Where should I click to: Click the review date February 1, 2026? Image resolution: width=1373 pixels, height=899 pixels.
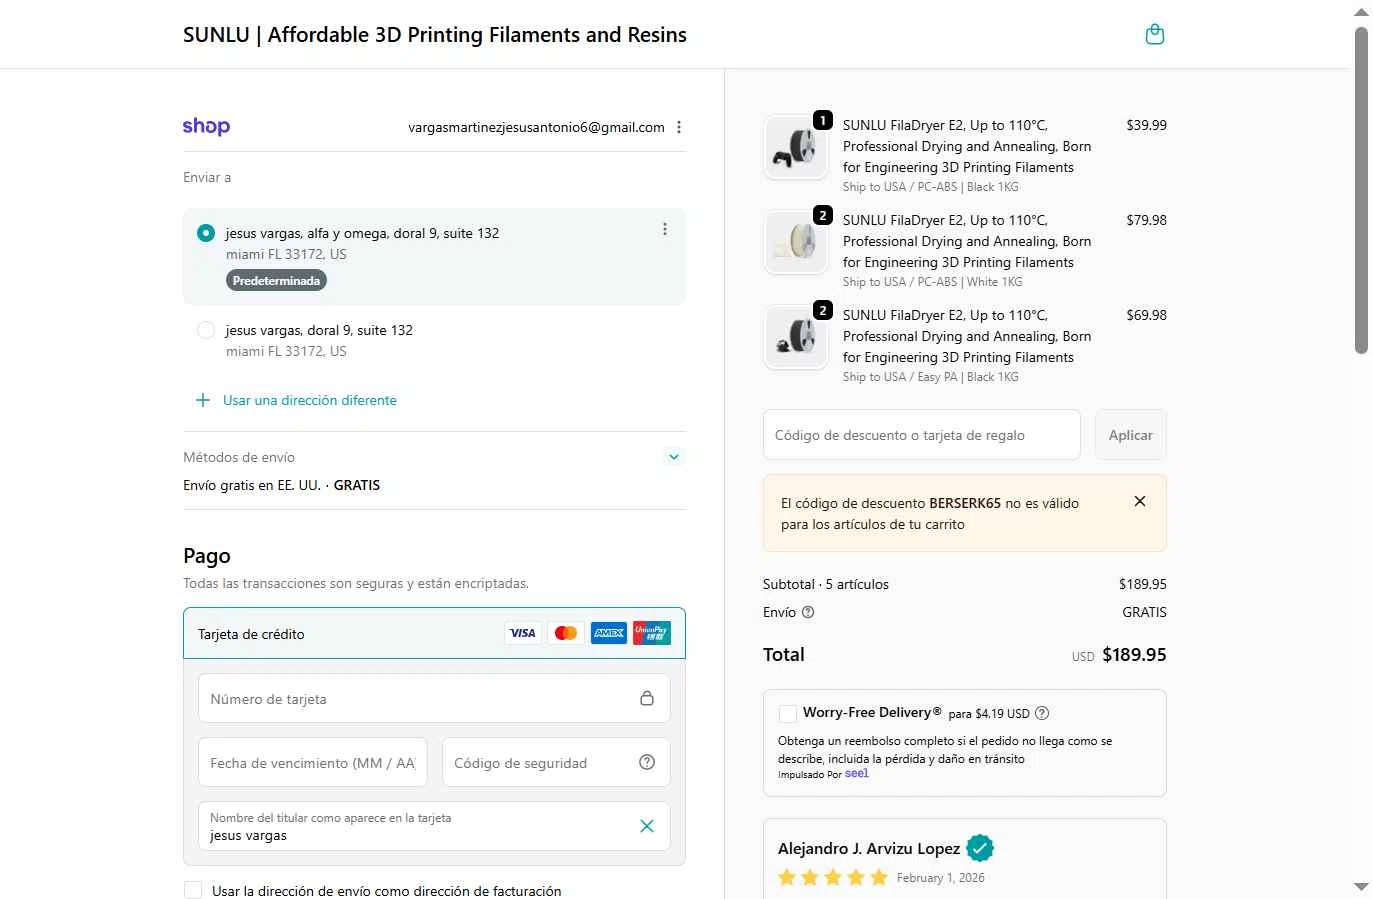pos(940,878)
